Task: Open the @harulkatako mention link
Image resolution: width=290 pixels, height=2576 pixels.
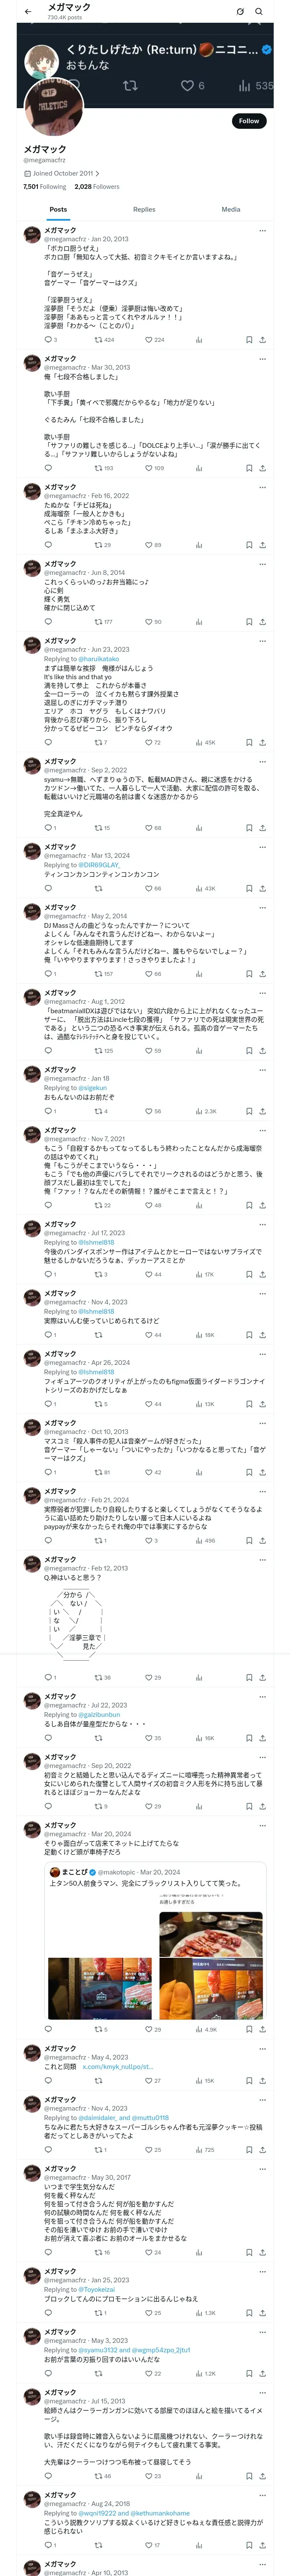Action: (x=98, y=659)
